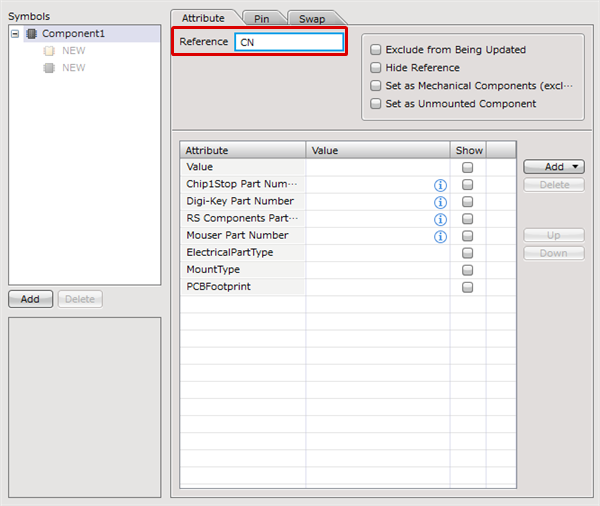Image resolution: width=600 pixels, height=506 pixels.
Task: Toggle the Hide Reference checkbox
Action: point(376,68)
